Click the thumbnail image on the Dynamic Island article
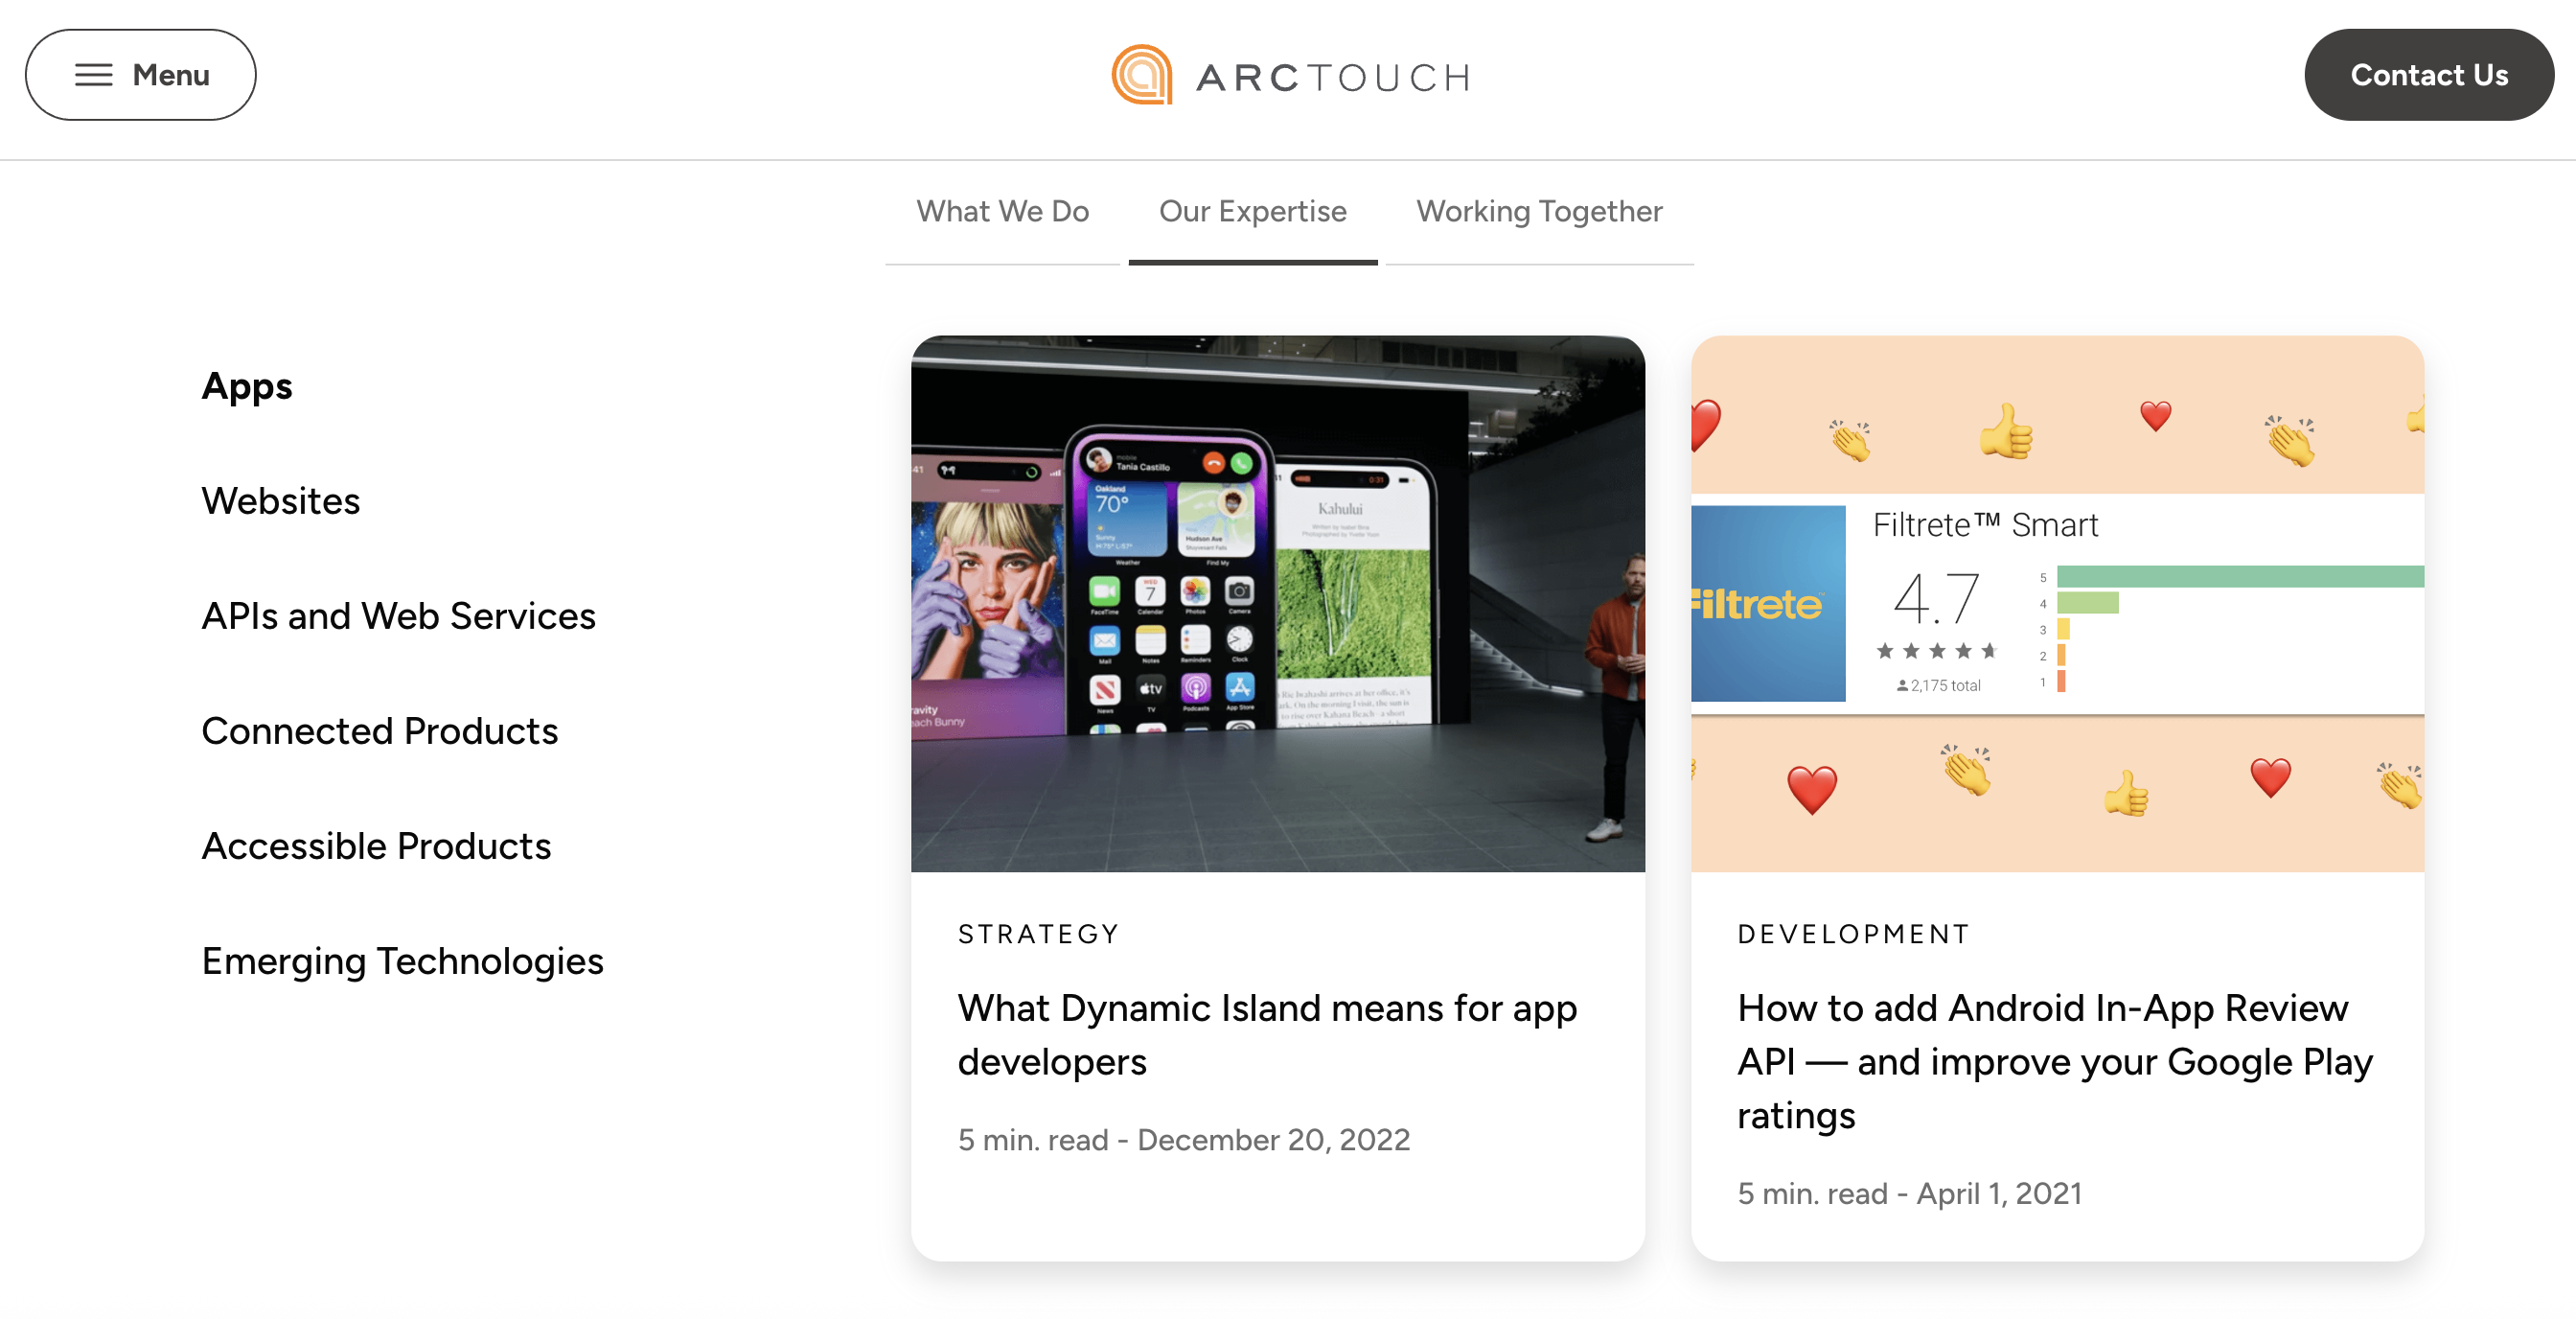The width and height of the screenshot is (2576, 1319). click(x=1278, y=605)
